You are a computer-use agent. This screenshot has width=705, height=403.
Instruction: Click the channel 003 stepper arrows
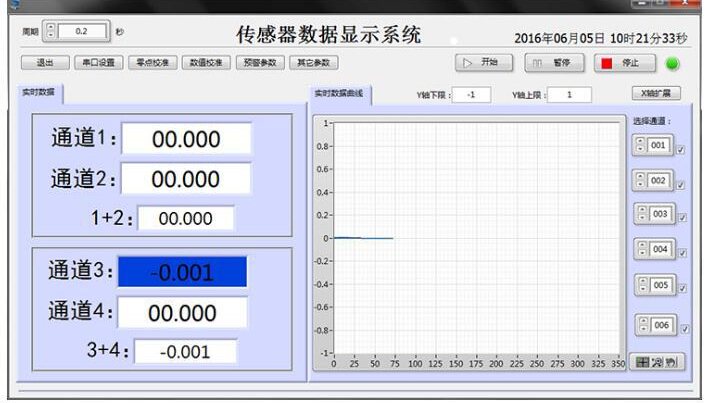coord(642,214)
